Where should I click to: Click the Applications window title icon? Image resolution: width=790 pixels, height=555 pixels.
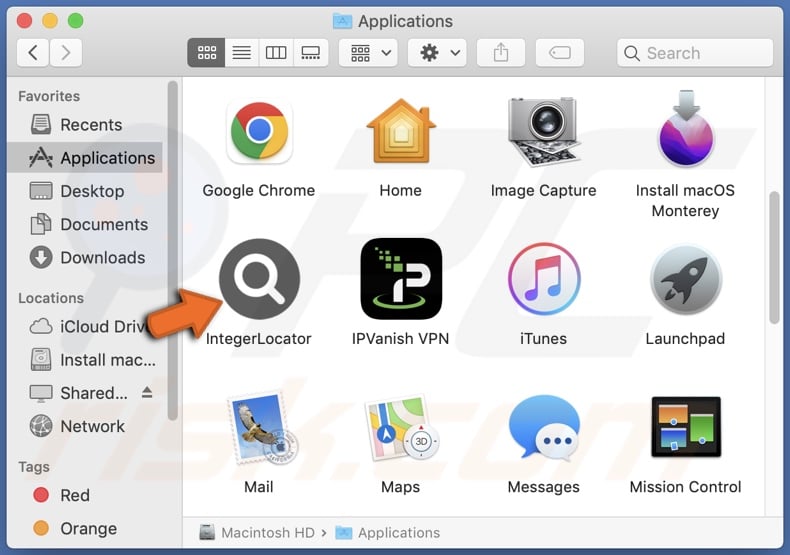pyautogui.click(x=343, y=21)
